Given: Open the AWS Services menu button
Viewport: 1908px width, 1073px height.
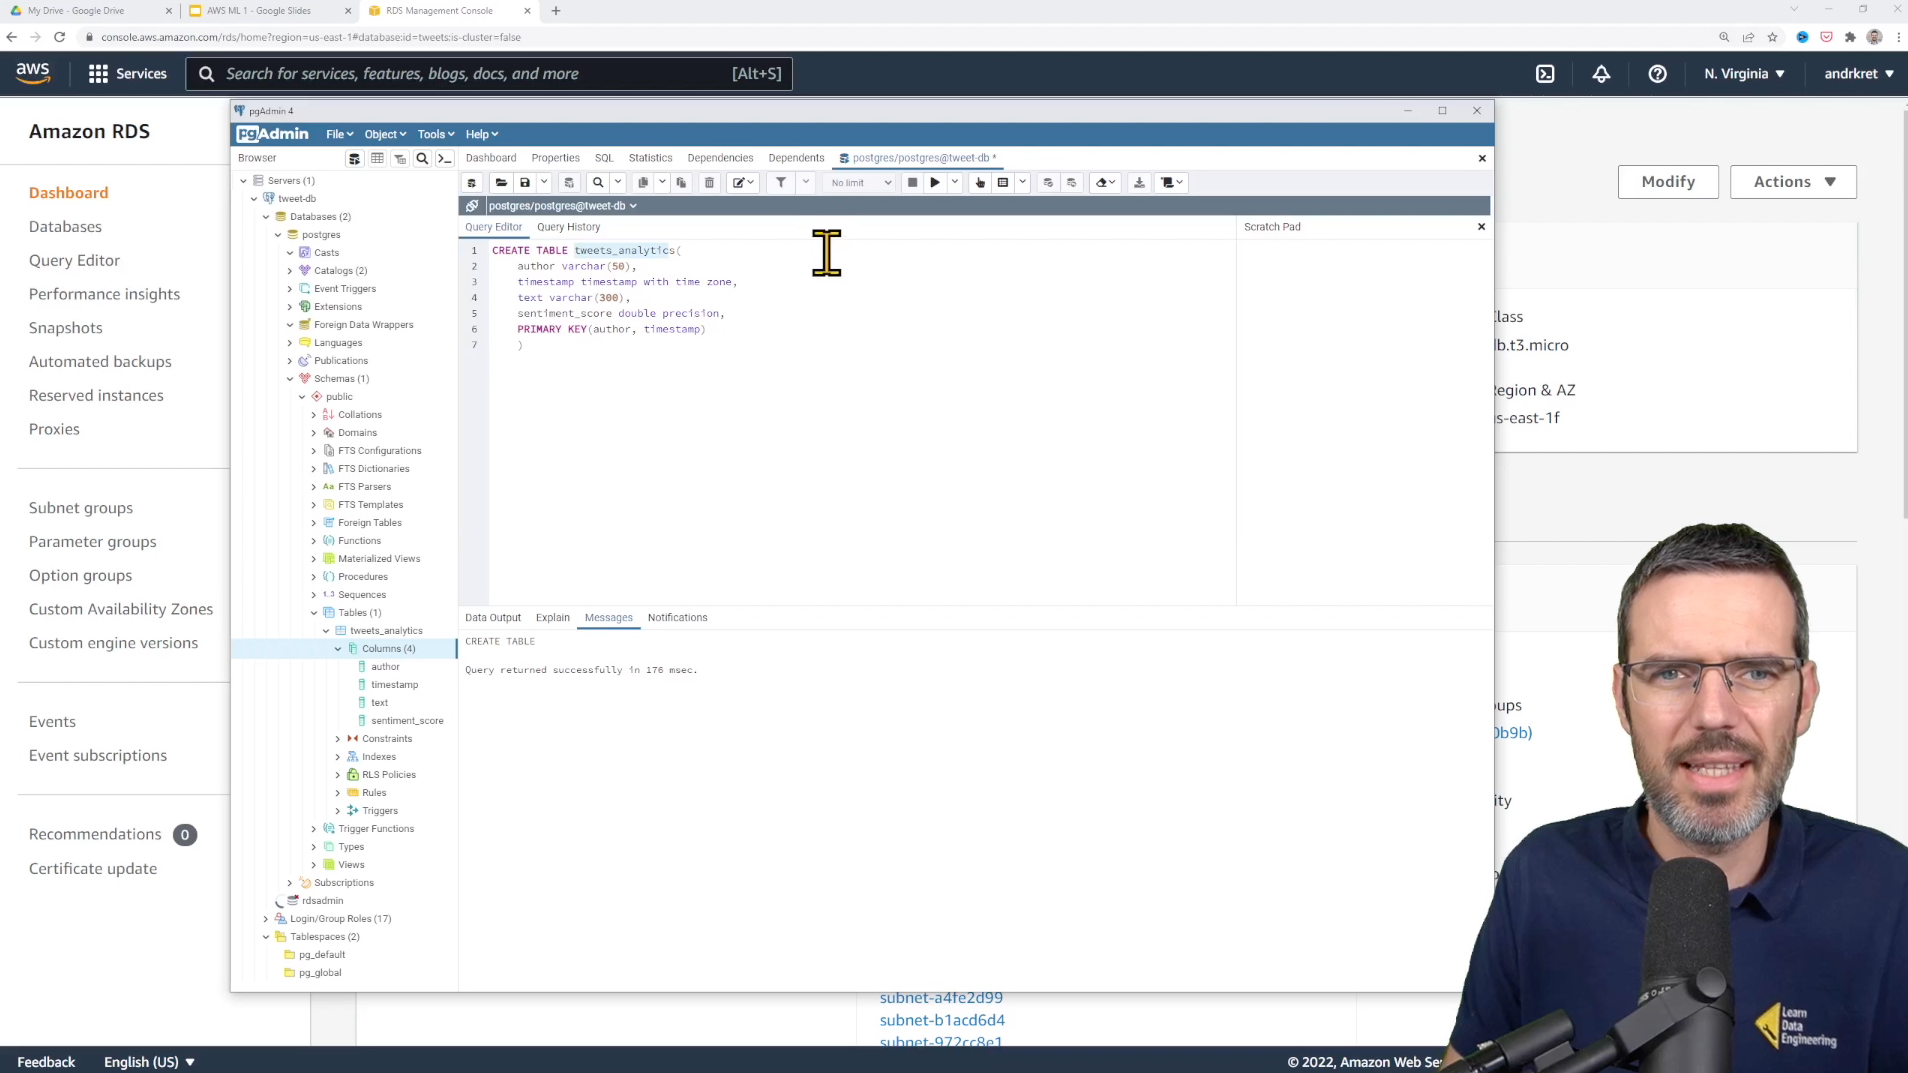Looking at the screenshot, I should [128, 74].
